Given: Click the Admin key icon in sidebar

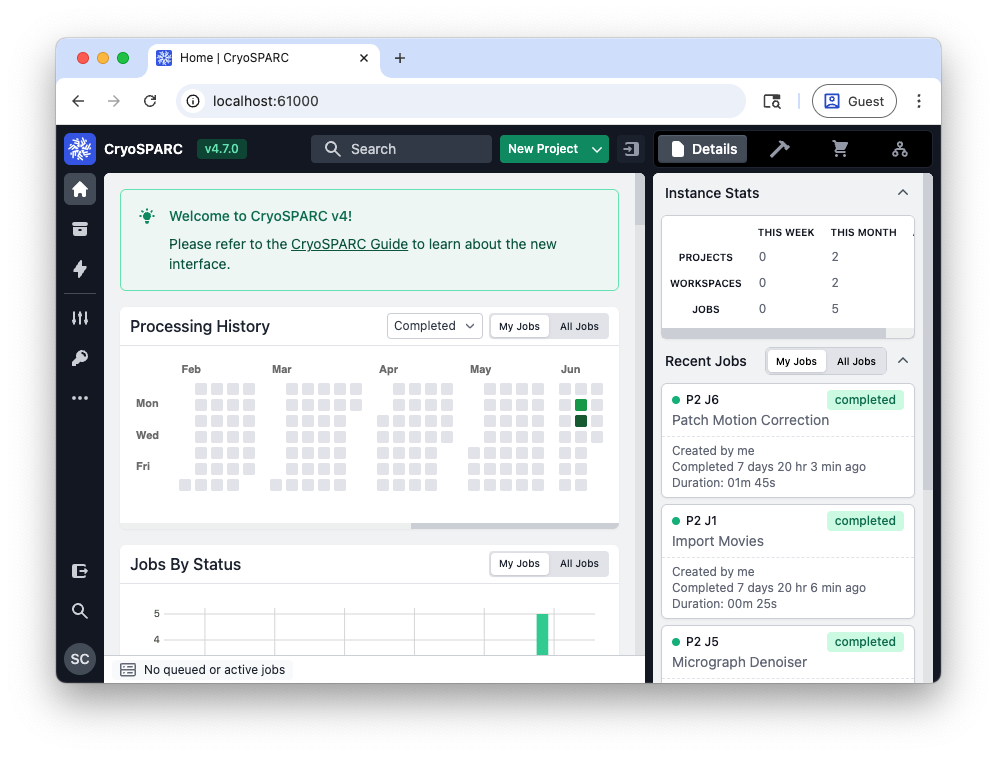Looking at the screenshot, I should pos(80,358).
